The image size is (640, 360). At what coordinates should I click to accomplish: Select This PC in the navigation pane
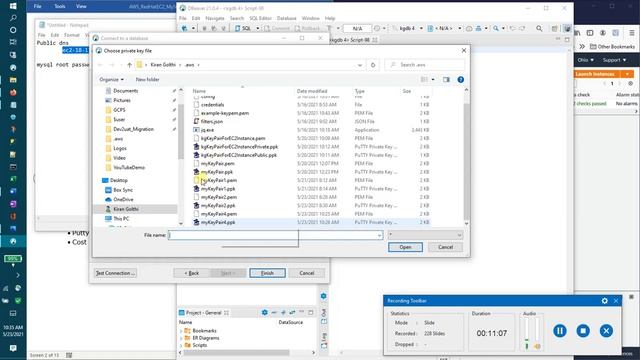[121, 219]
